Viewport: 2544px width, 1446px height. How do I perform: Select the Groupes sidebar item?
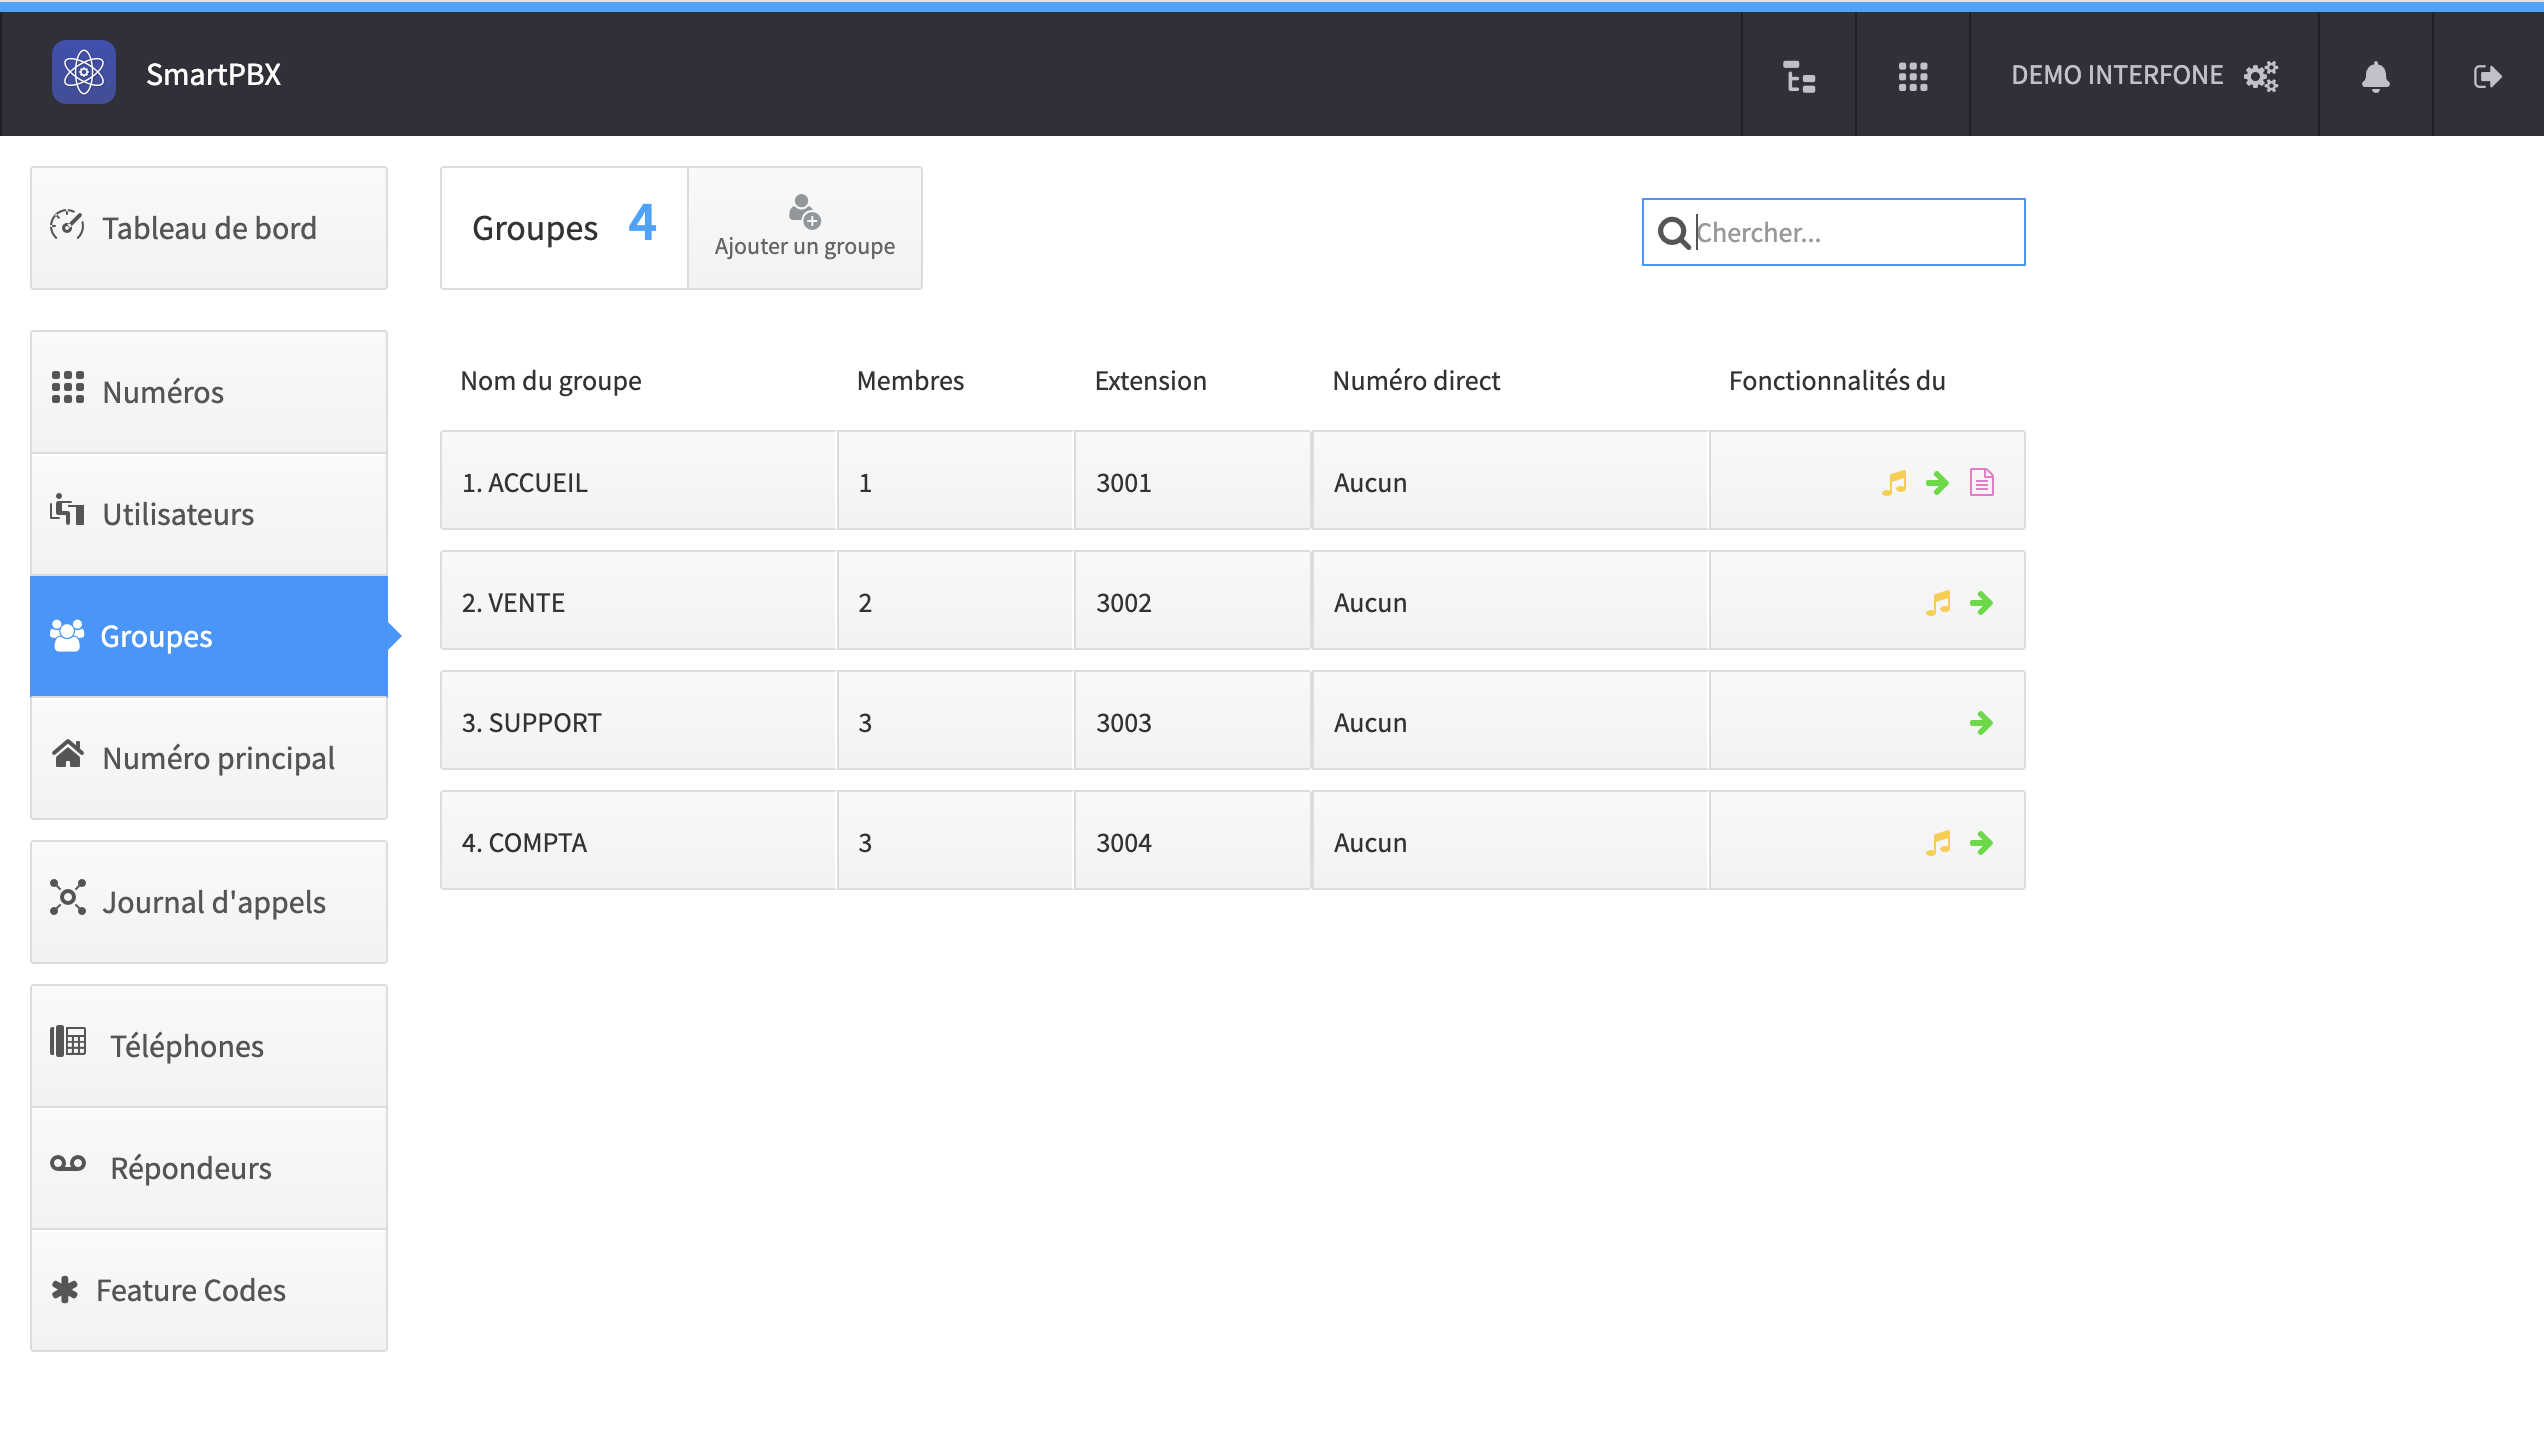point(209,636)
